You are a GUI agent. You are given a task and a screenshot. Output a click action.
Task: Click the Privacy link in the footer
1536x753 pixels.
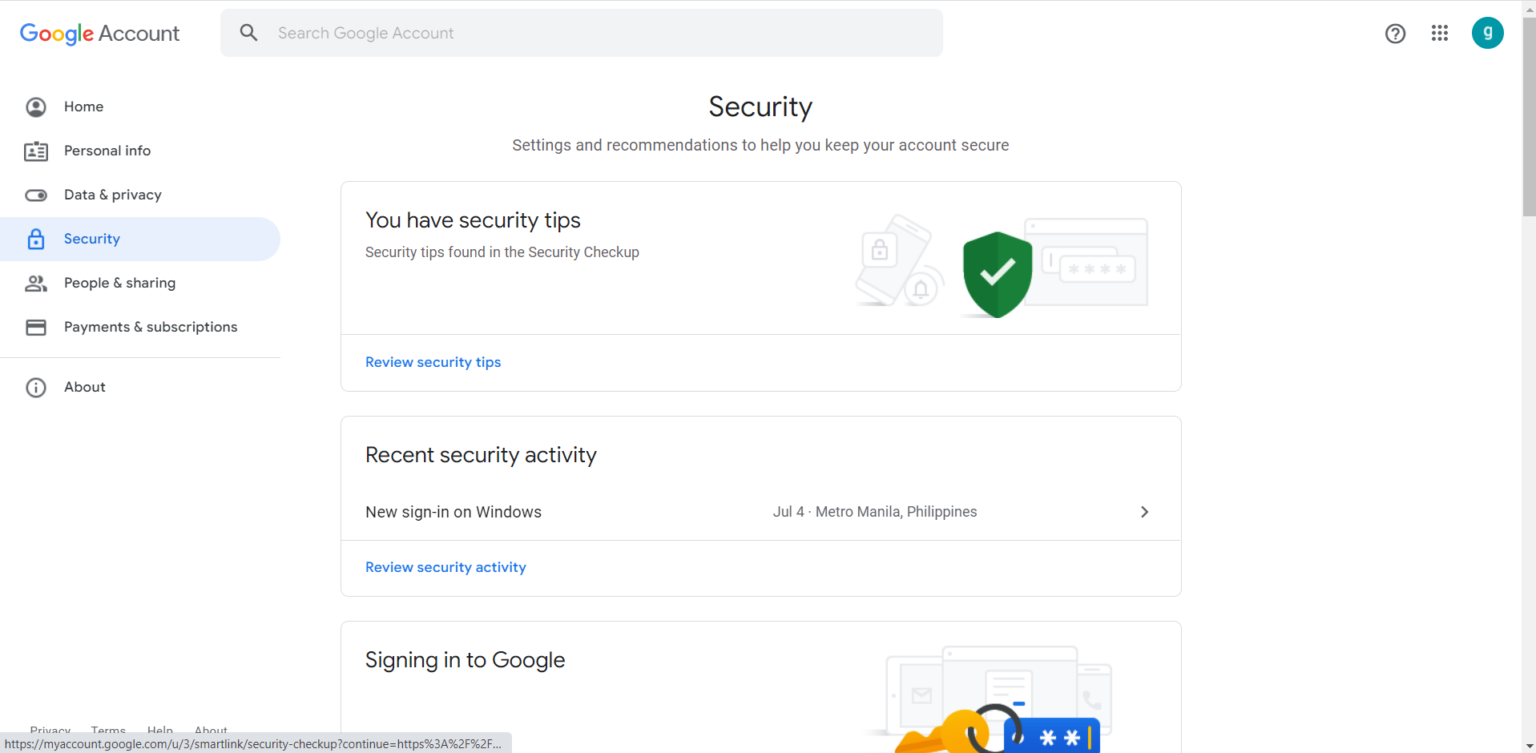coord(50,731)
